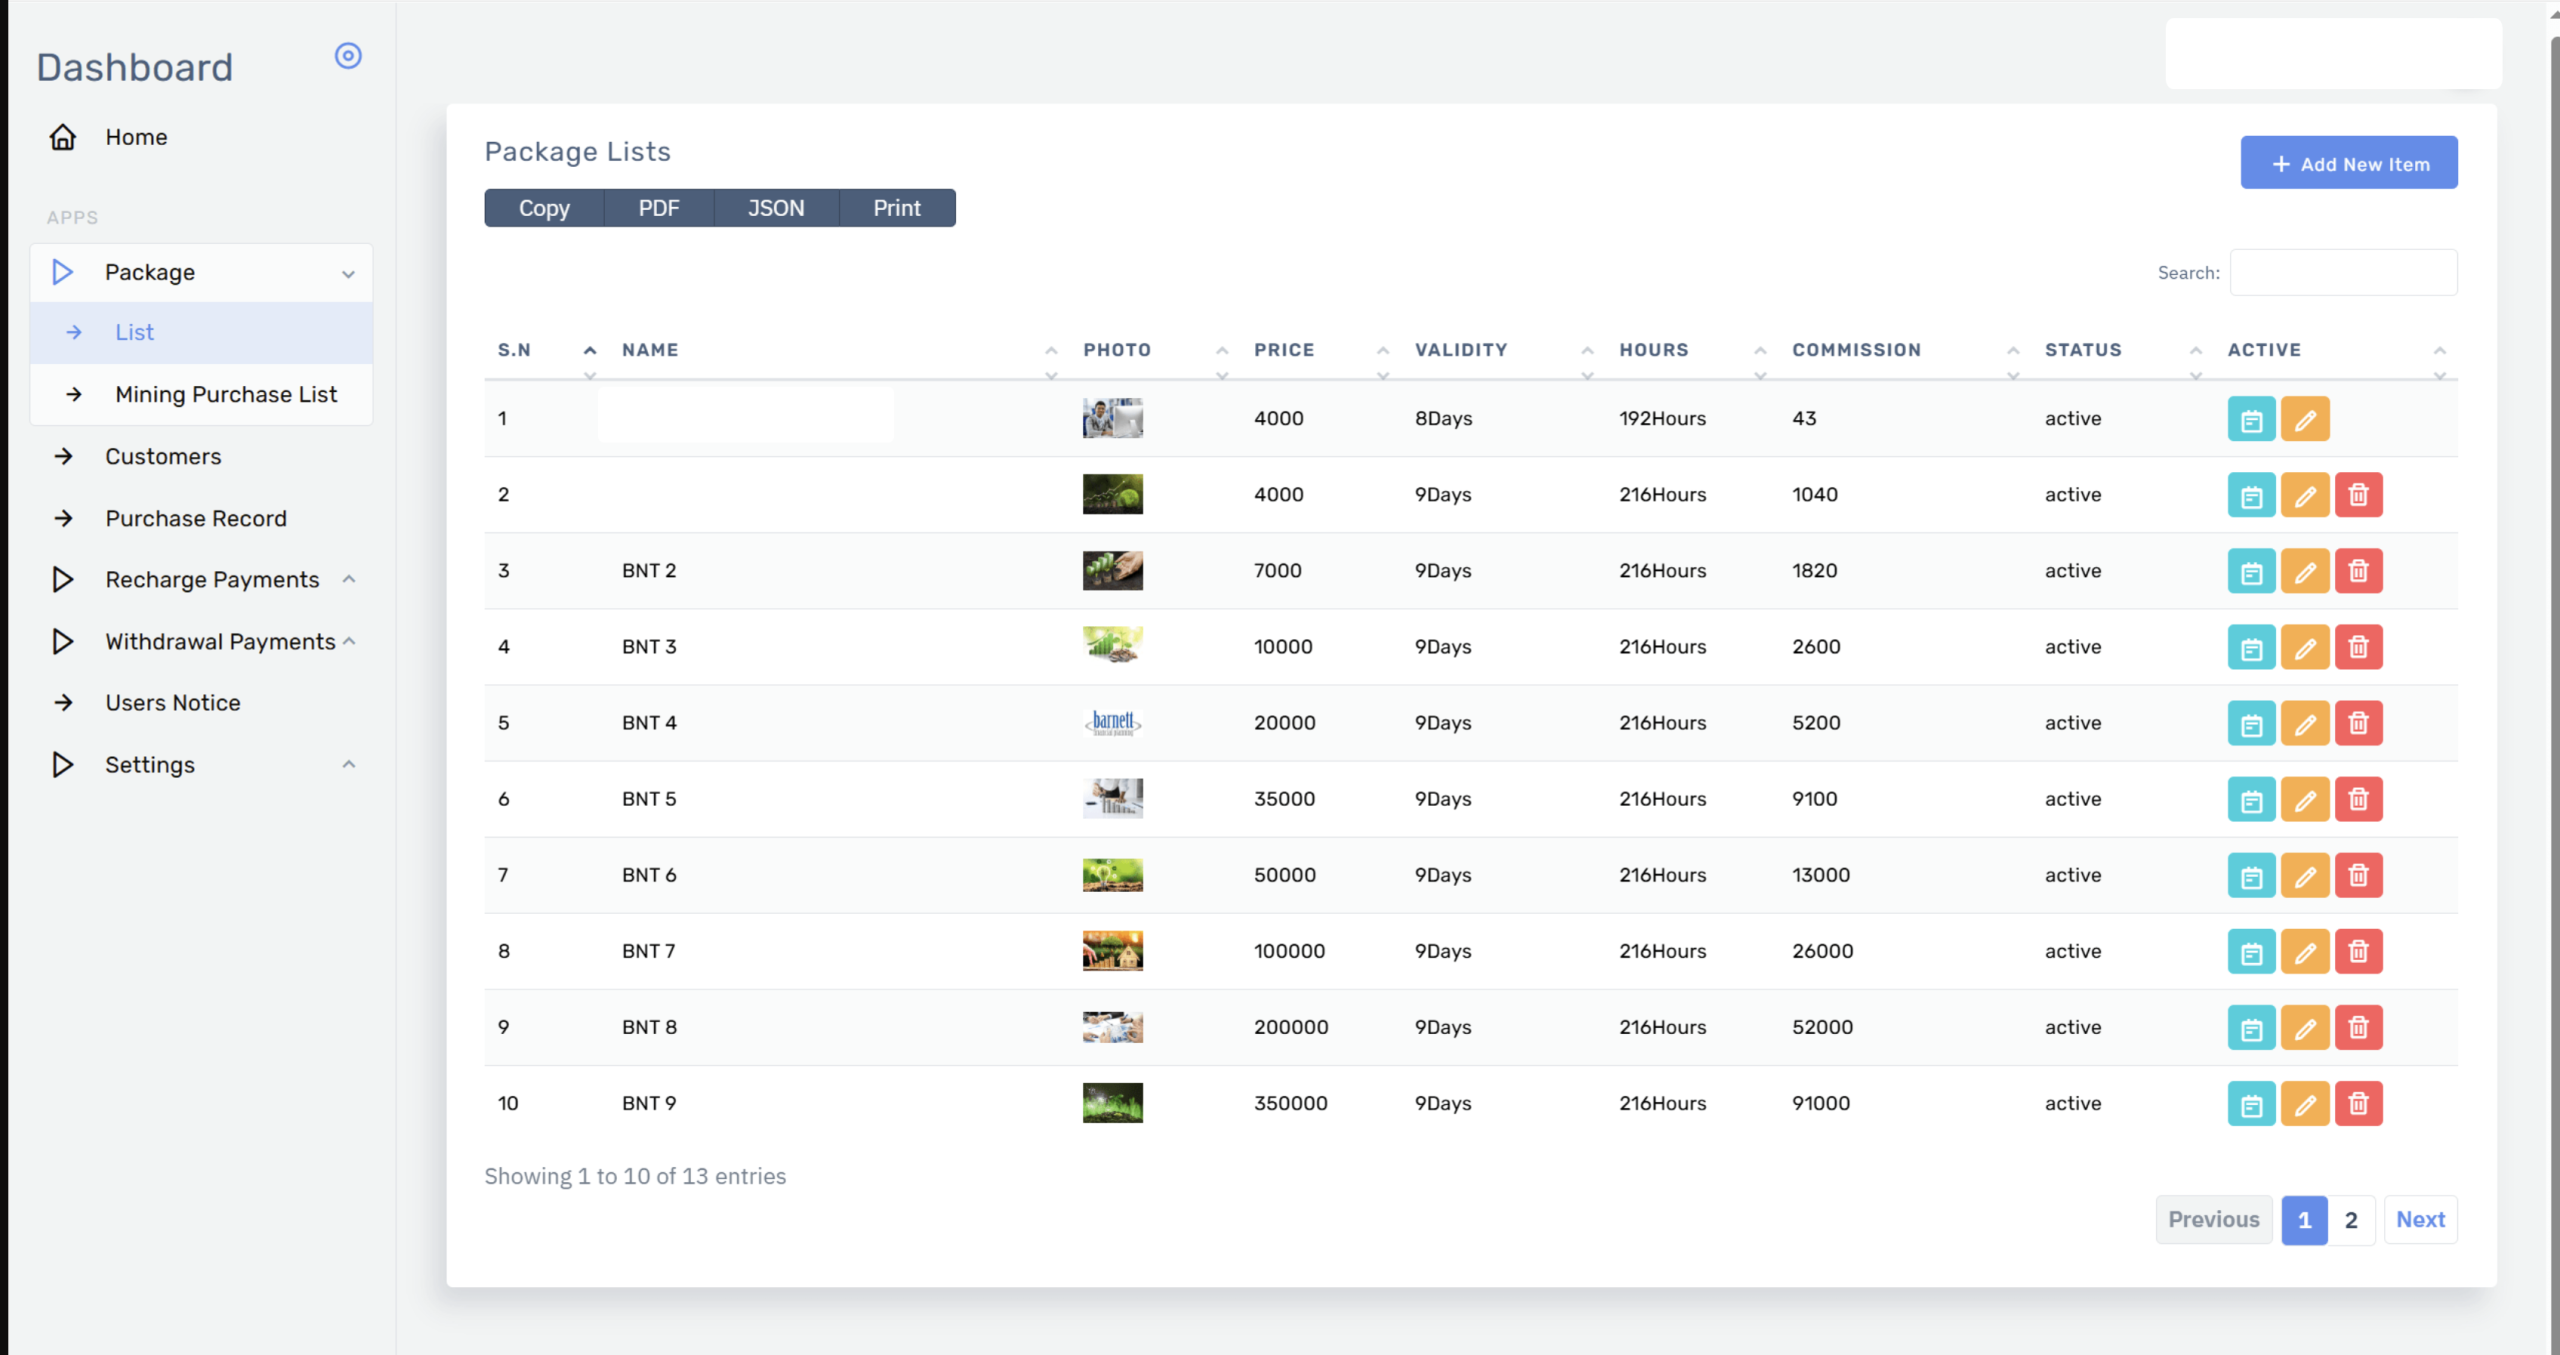Click the pencil edit icon in row 1
The height and width of the screenshot is (1355, 2560).
point(2304,419)
